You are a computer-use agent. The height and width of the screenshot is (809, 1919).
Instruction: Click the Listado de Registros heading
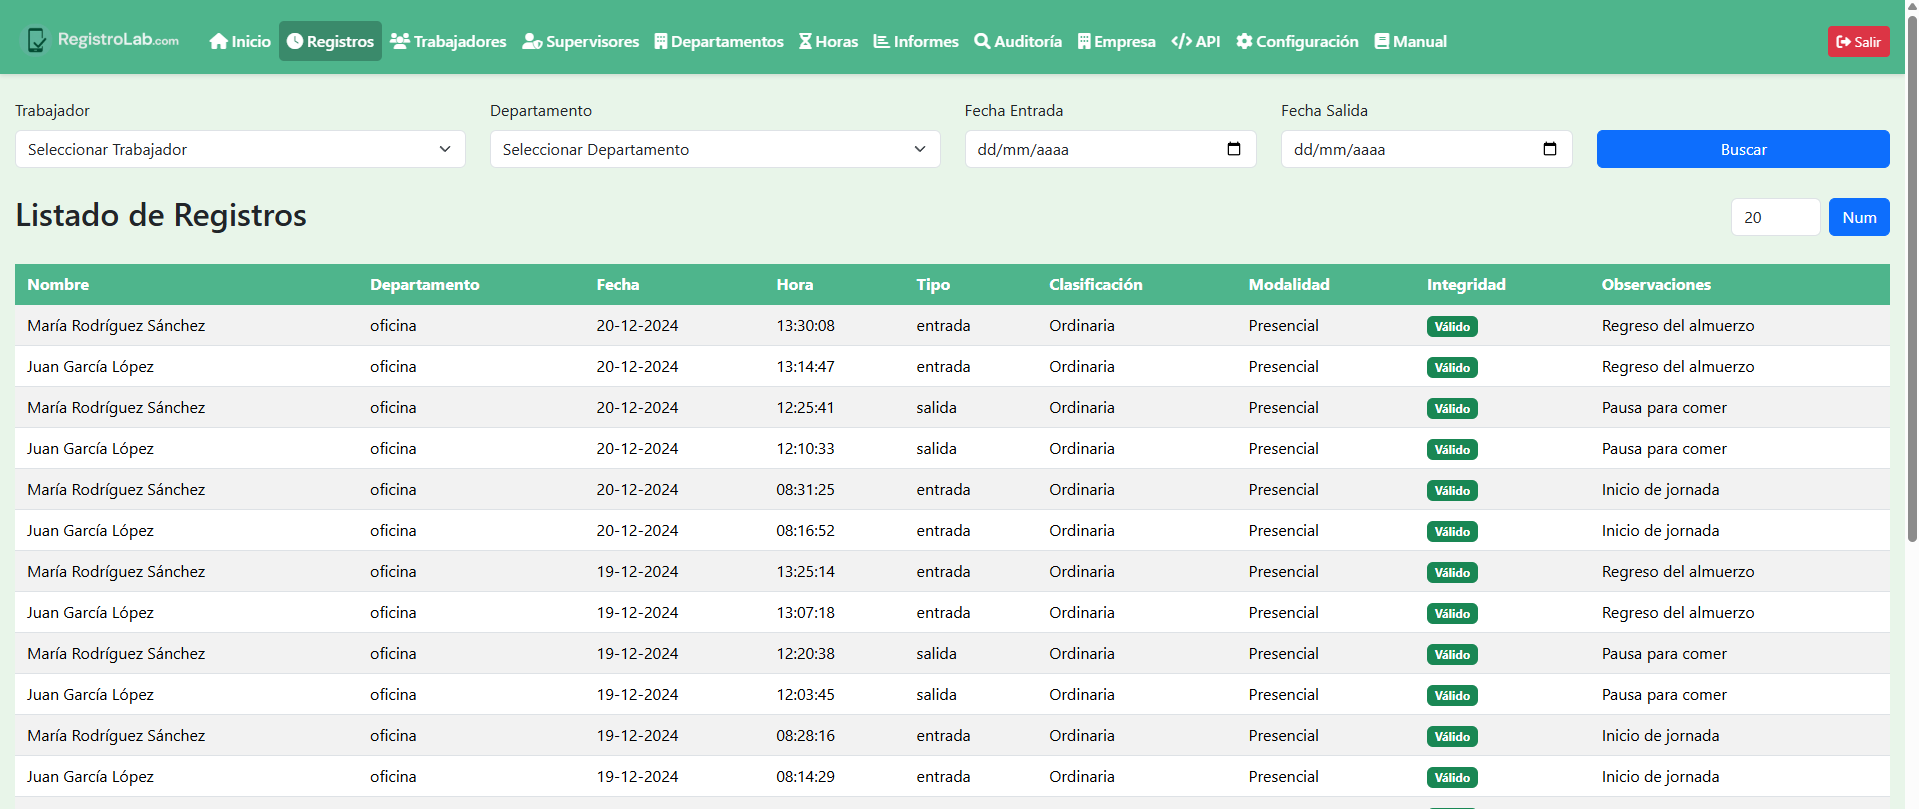161,215
